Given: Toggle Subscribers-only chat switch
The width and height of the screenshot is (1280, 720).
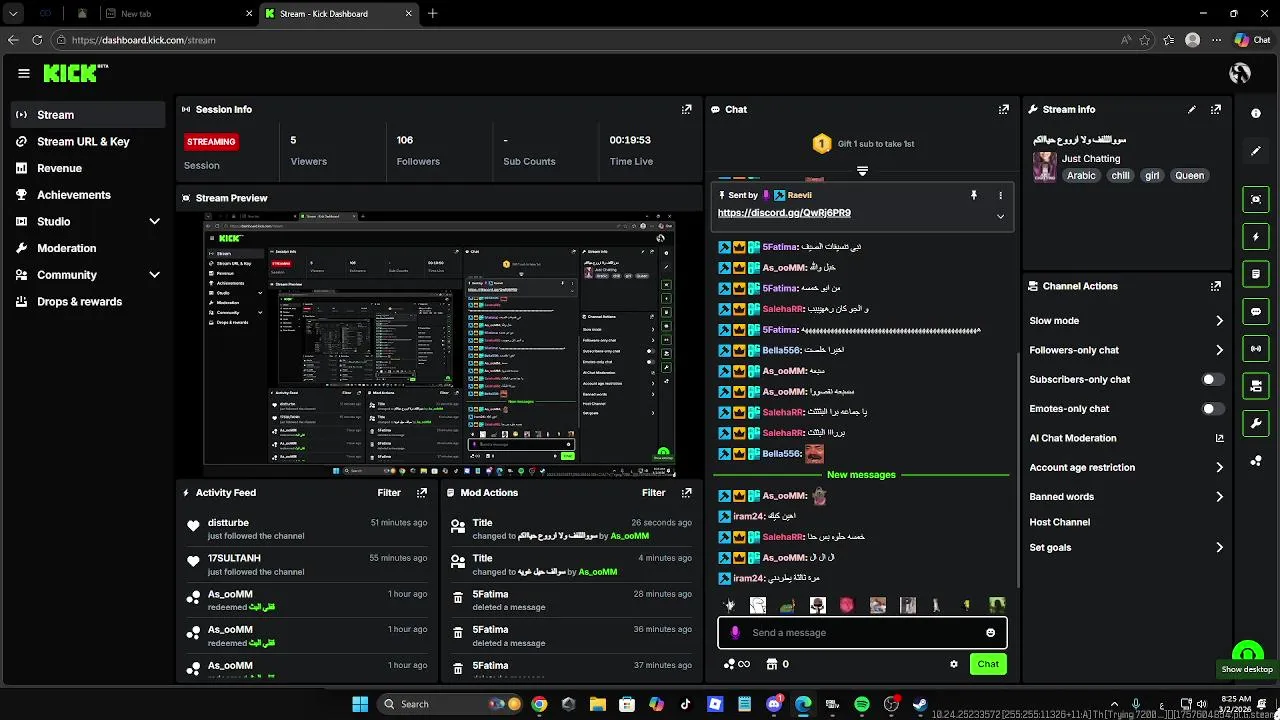Looking at the screenshot, I should click(x=1212, y=380).
